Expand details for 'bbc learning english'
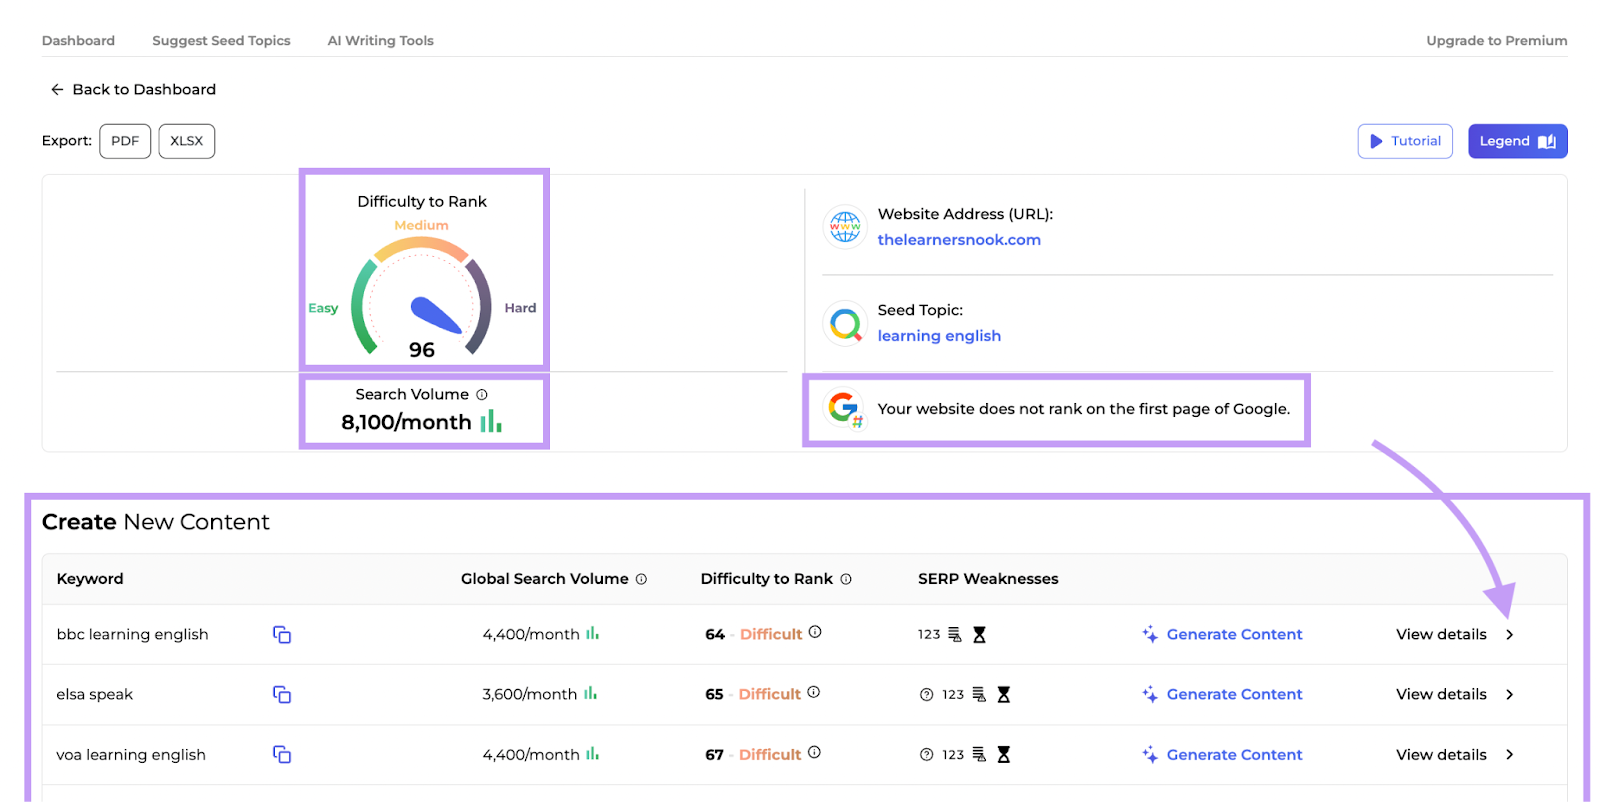This screenshot has width=1600, height=802. click(1455, 635)
